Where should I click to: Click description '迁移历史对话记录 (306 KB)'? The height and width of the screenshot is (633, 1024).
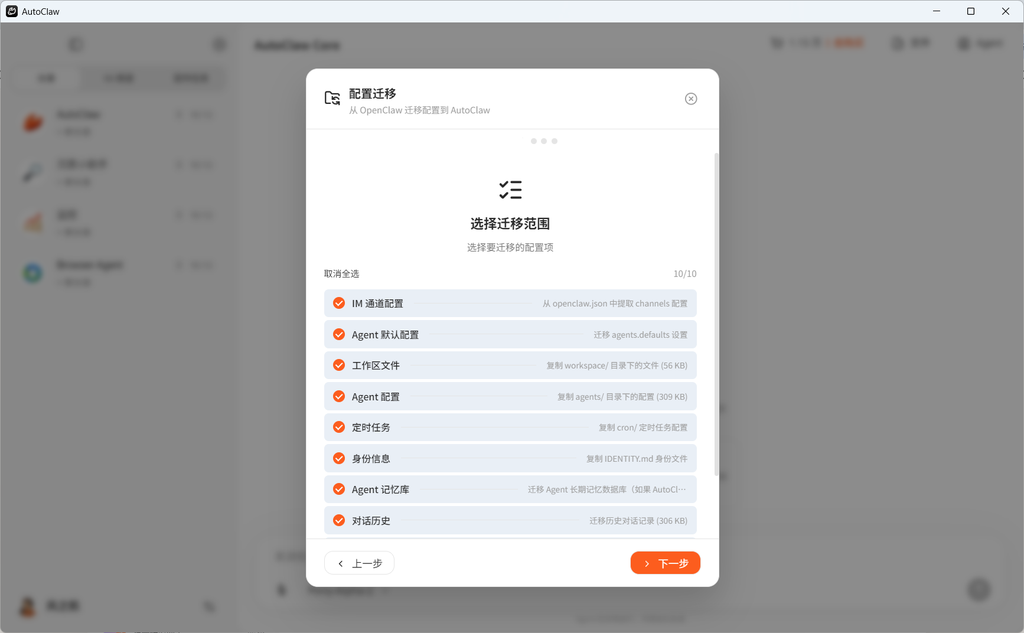point(638,521)
